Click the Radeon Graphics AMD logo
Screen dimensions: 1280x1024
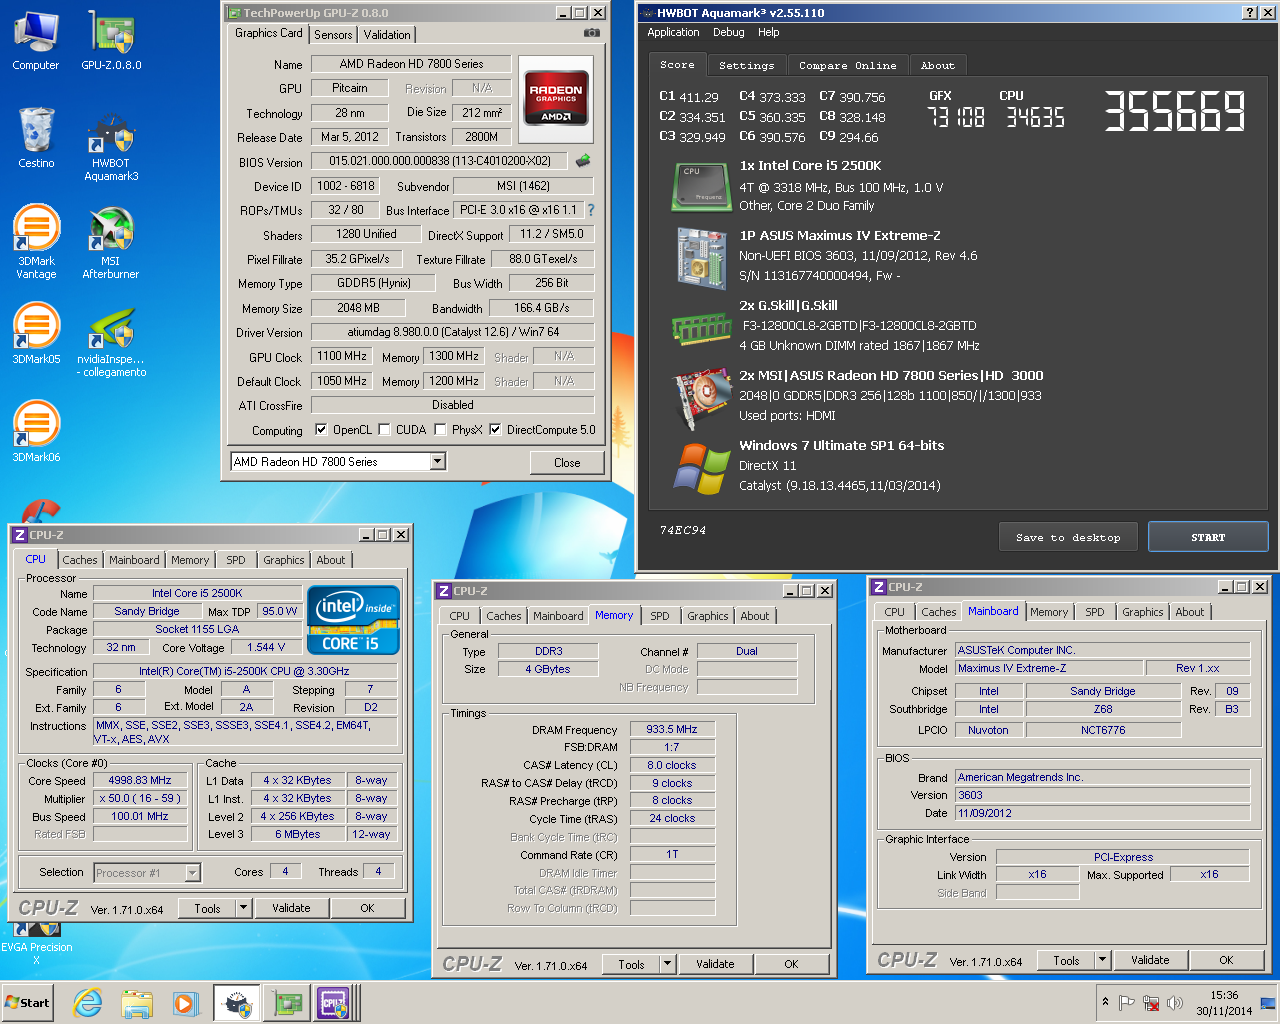[x=556, y=98]
